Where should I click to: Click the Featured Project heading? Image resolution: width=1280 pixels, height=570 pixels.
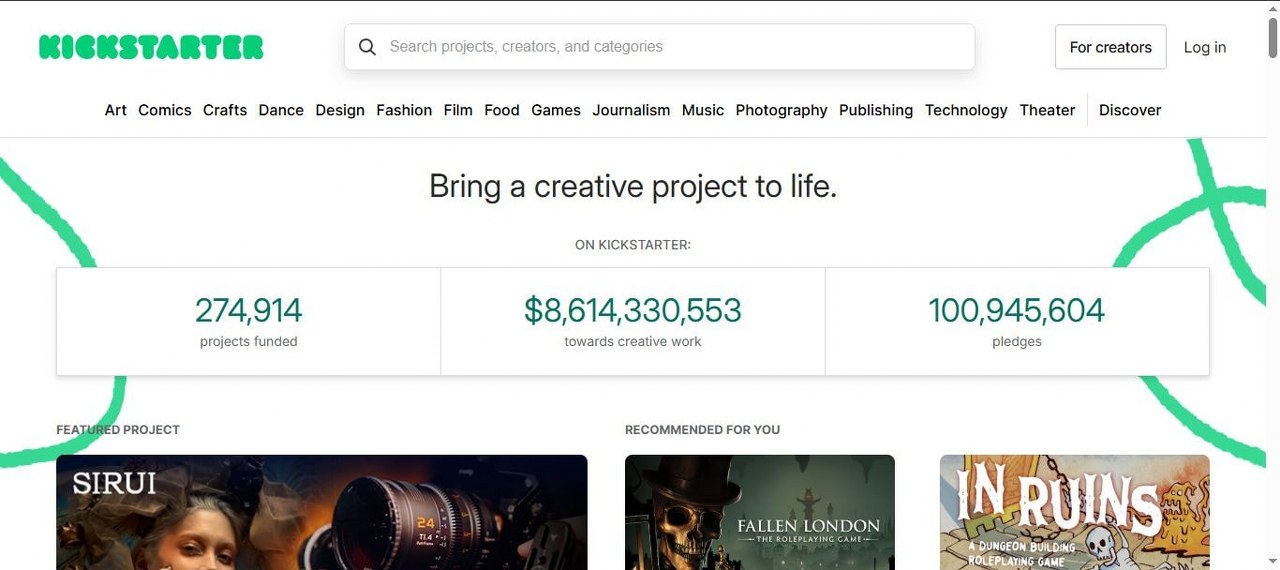click(x=118, y=430)
